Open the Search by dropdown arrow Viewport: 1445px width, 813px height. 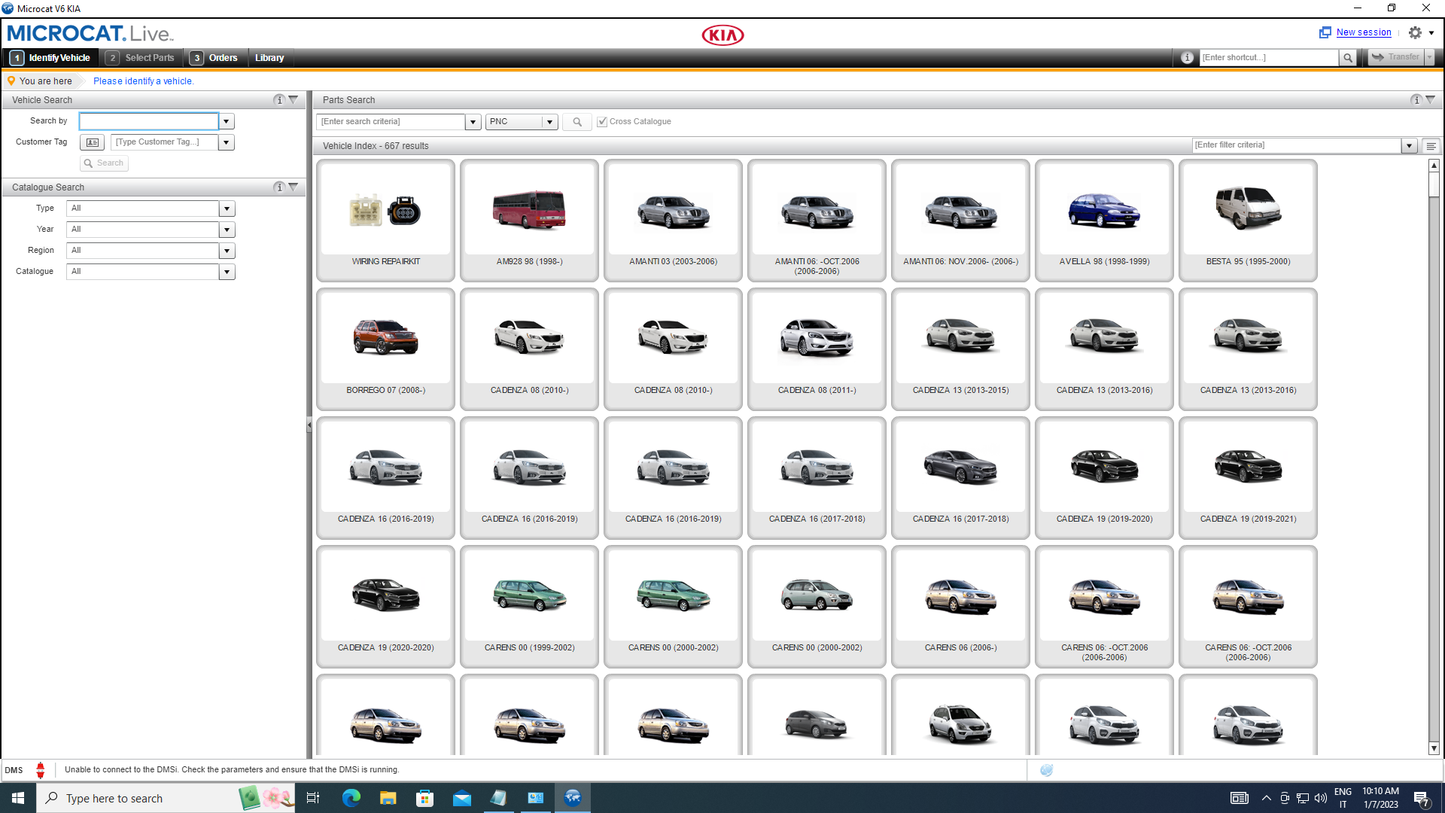click(x=226, y=121)
